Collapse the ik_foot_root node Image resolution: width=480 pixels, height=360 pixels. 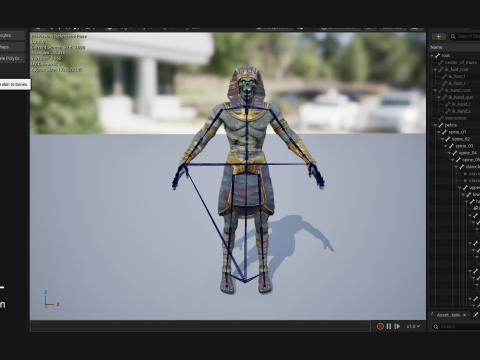pos(435,70)
